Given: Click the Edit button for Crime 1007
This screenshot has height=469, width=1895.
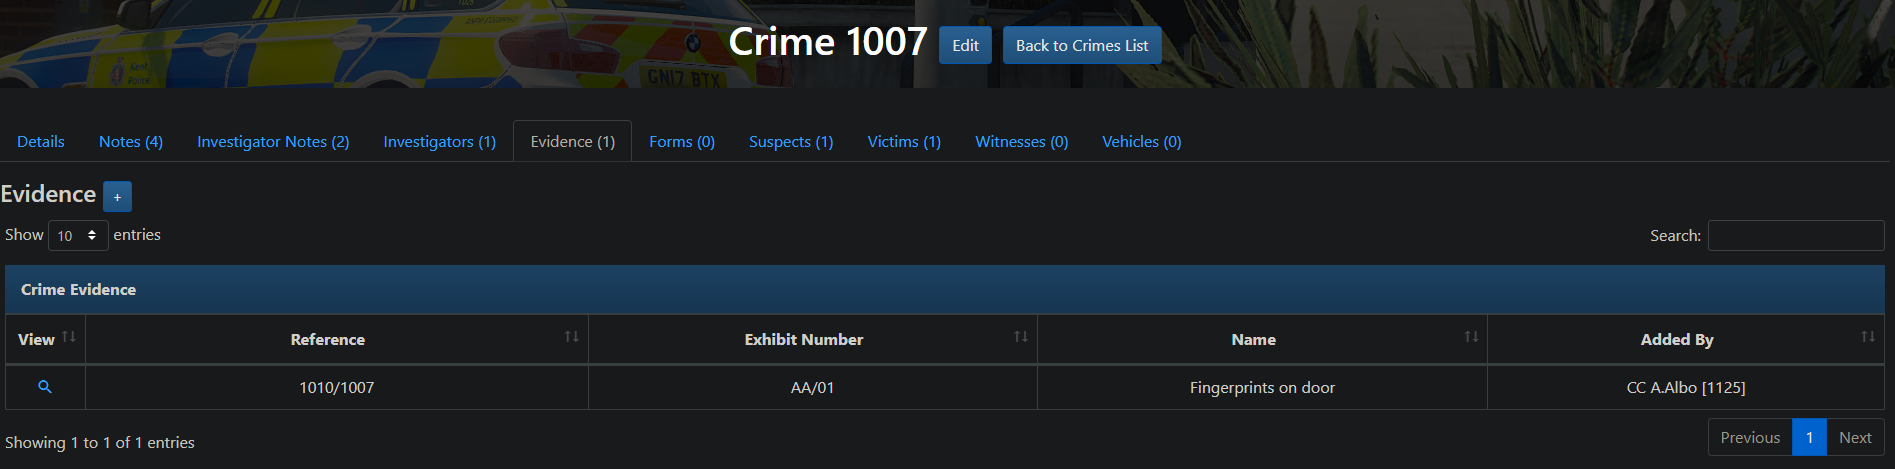Looking at the screenshot, I should click(965, 46).
